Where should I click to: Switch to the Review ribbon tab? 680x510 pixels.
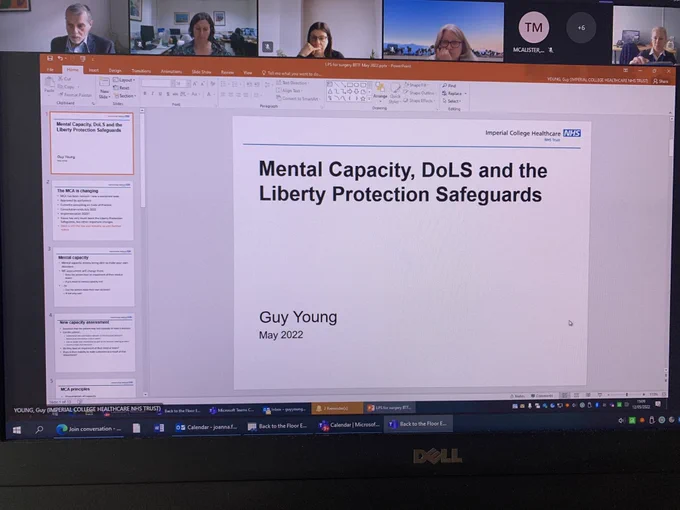point(227,72)
